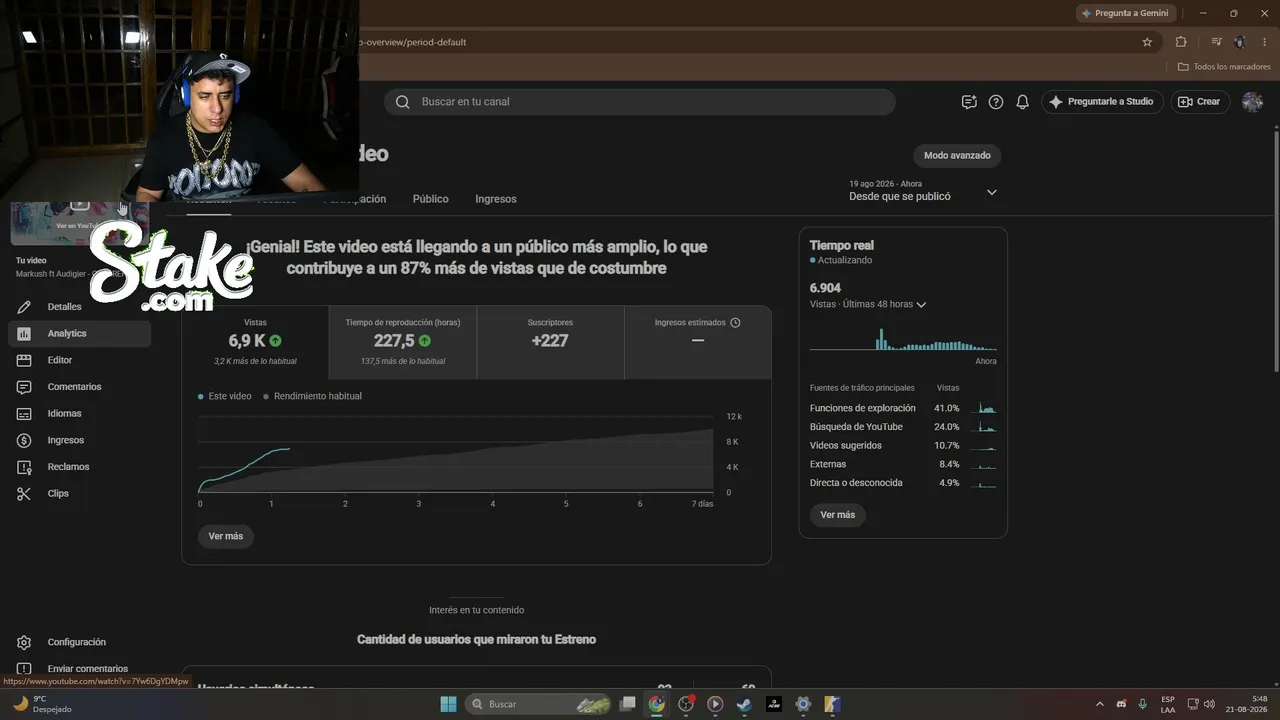The height and width of the screenshot is (720, 1280).
Task: Click Ver más under the views chart
Action: coord(226,537)
